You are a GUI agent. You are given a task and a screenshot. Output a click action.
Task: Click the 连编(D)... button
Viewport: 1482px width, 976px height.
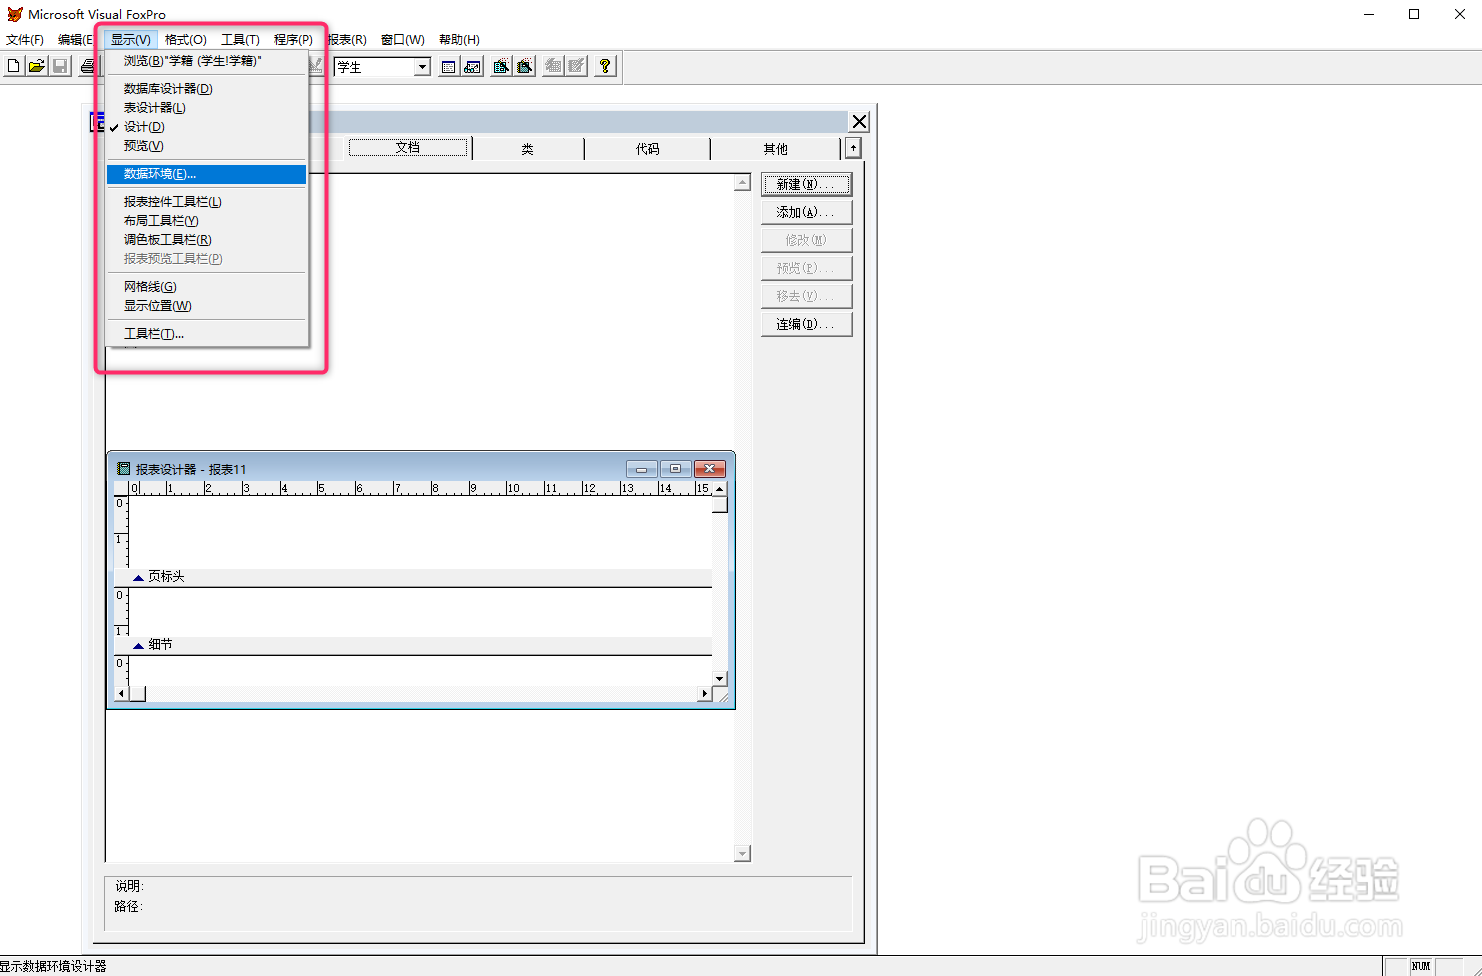point(806,324)
